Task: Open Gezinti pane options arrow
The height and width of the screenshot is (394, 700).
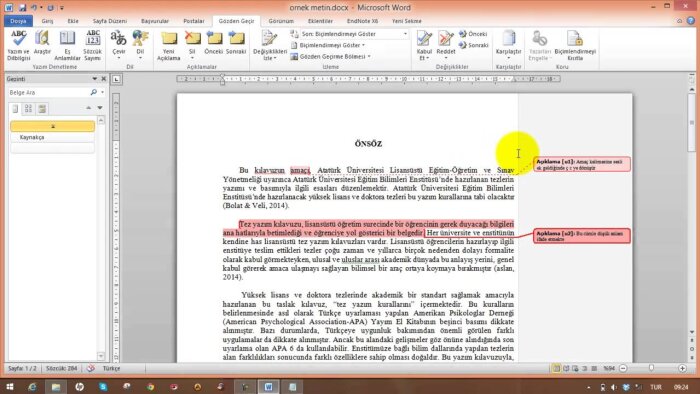Action: click(95, 79)
